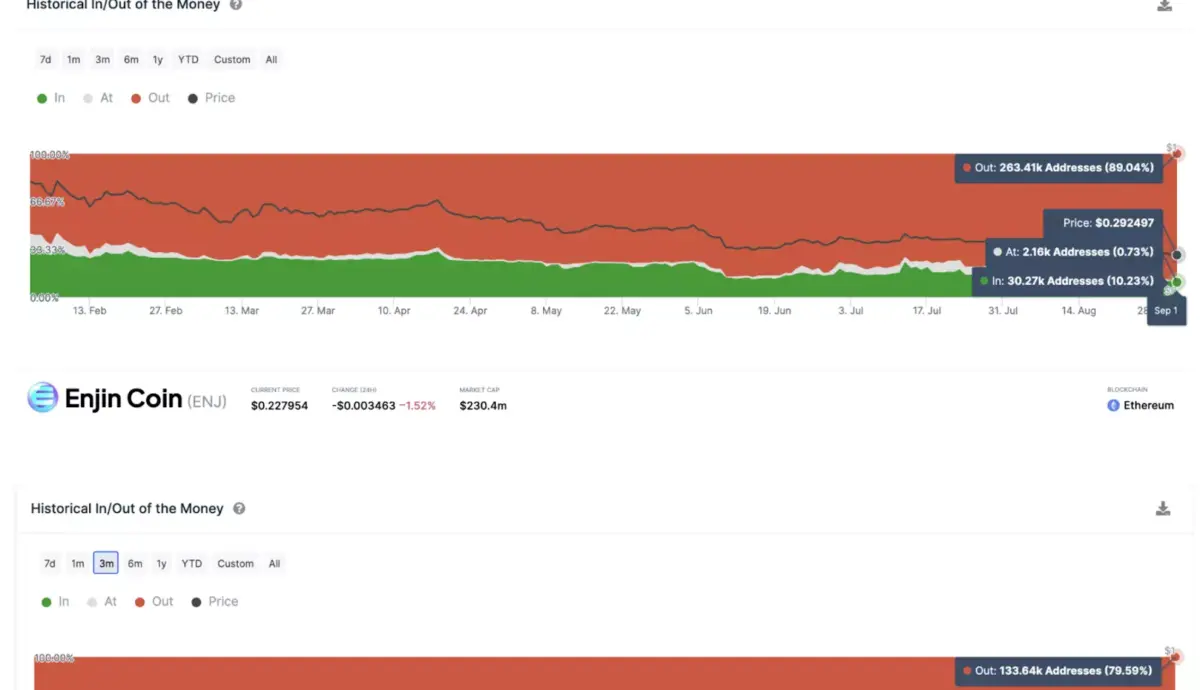Image resolution: width=1200 pixels, height=690 pixels.
Task: Click the top chart download icon
Action: 1164,6
